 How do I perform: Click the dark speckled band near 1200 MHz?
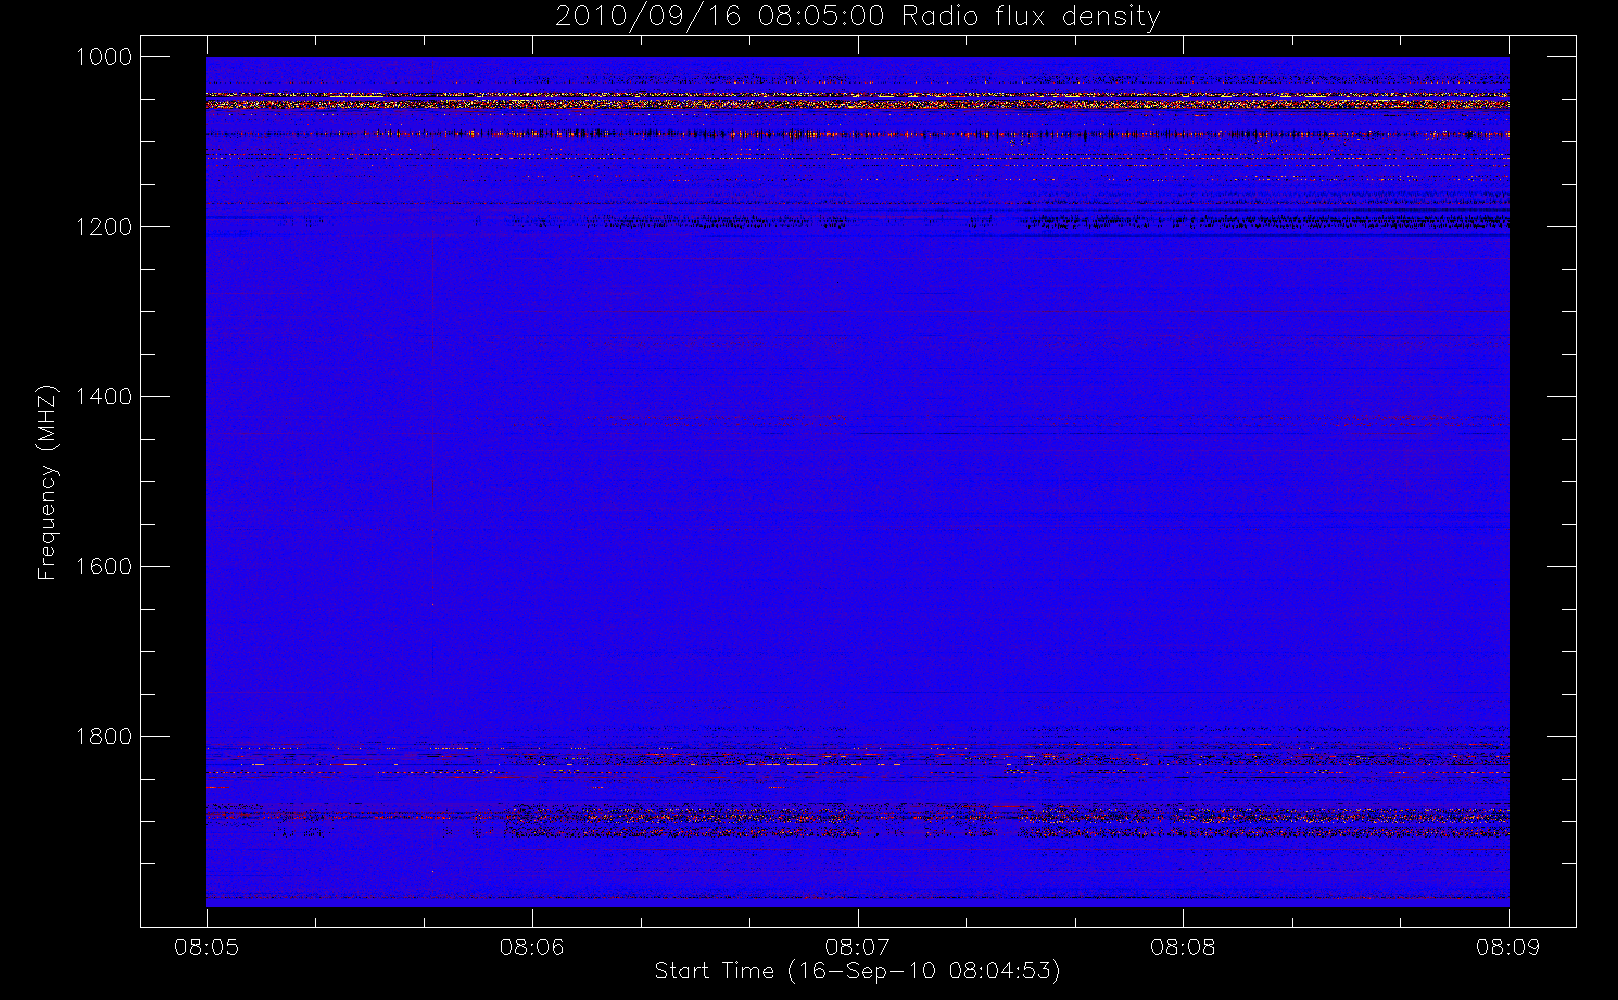(x=857, y=222)
